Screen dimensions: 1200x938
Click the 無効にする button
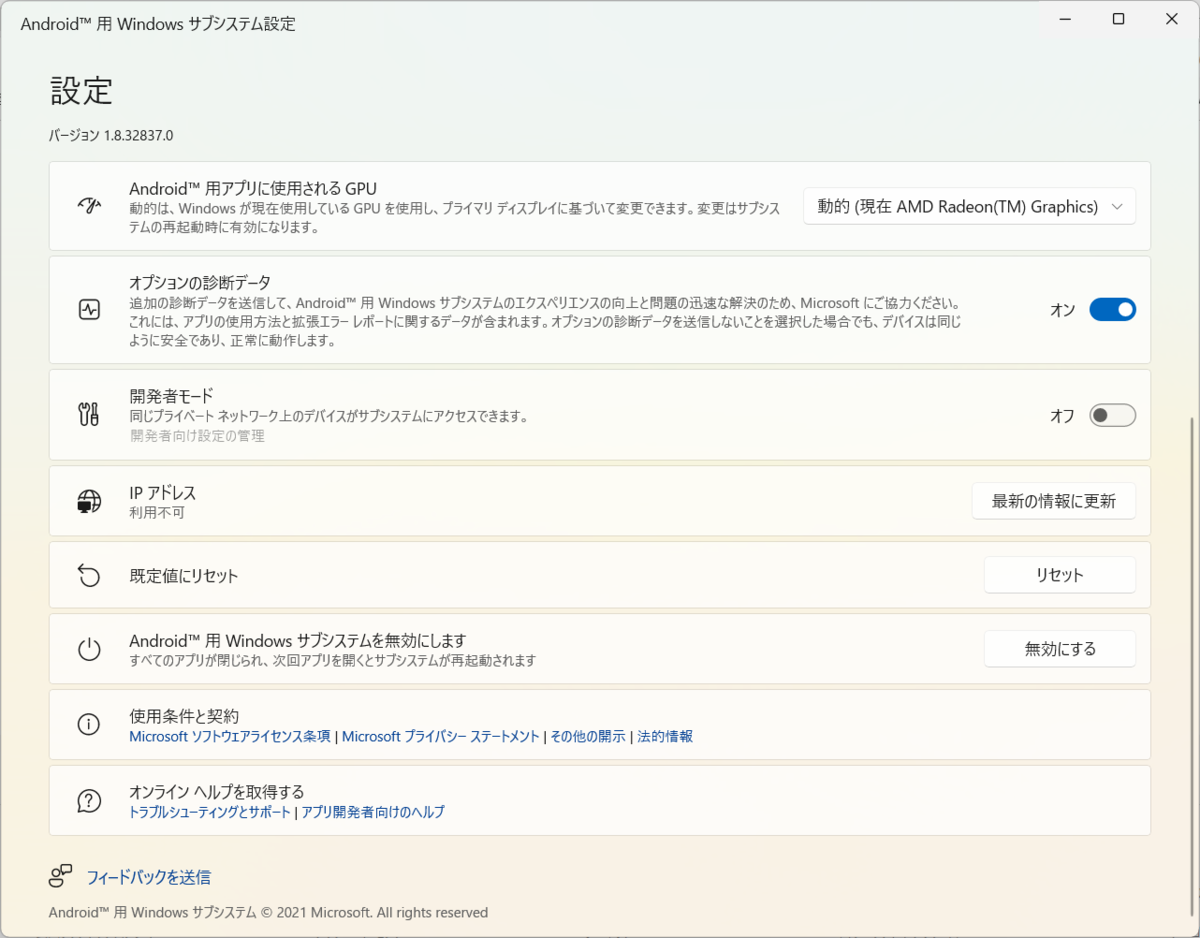pyautogui.click(x=1060, y=649)
